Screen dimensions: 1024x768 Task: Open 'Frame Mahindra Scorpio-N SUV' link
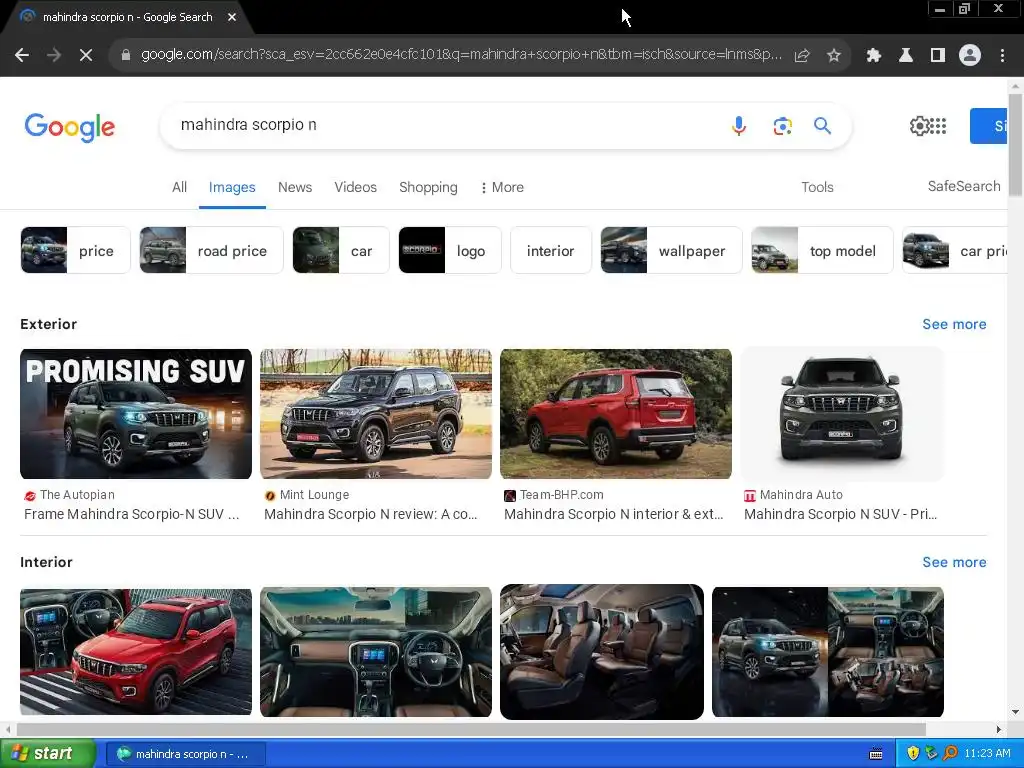pyautogui.click(x=132, y=515)
